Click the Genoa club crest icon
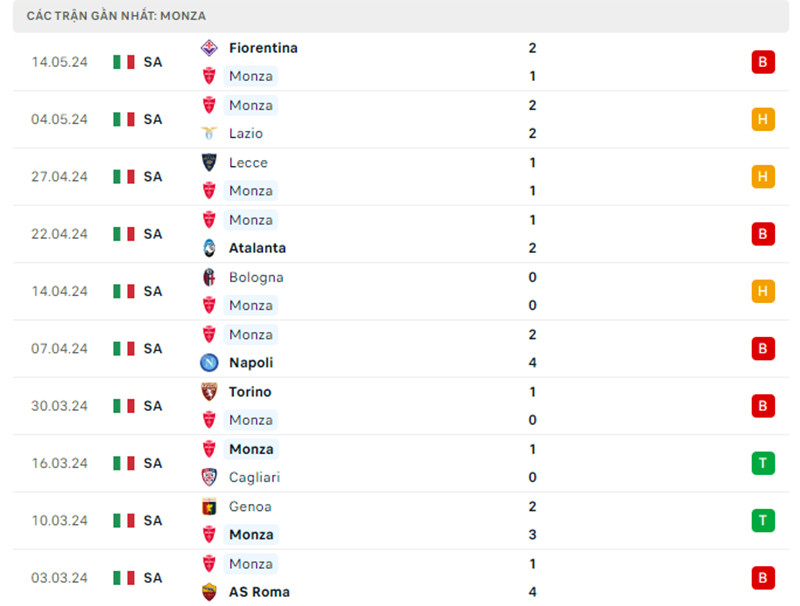The width and height of the screenshot is (800, 606). point(210,506)
